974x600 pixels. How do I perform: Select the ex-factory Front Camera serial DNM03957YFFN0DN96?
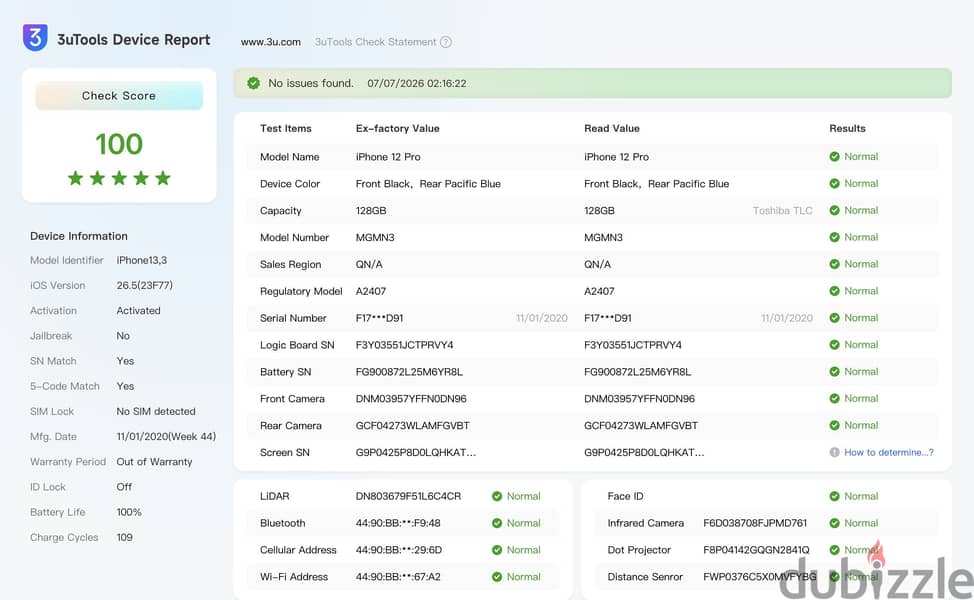click(411, 399)
